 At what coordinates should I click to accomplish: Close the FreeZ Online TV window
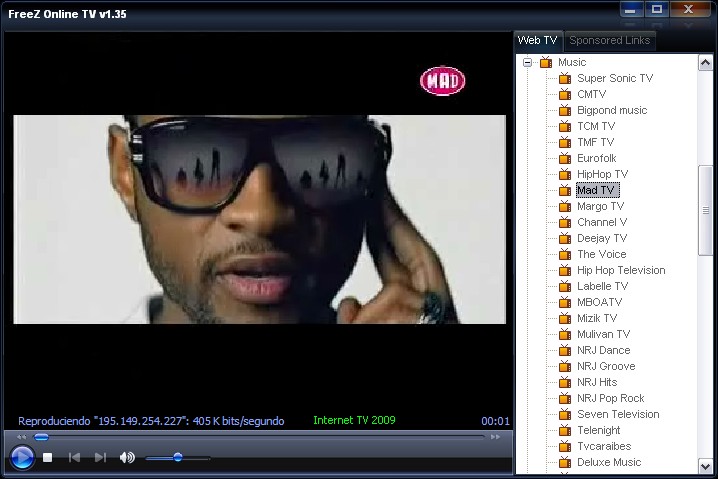click(689, 9)
